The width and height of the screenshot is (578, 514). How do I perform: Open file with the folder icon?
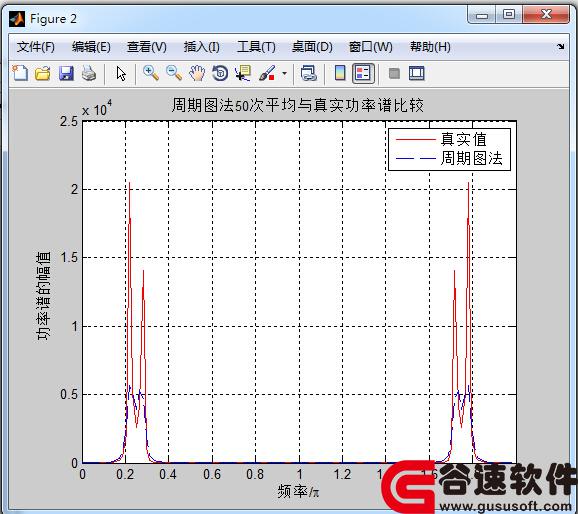click(43, 73)
